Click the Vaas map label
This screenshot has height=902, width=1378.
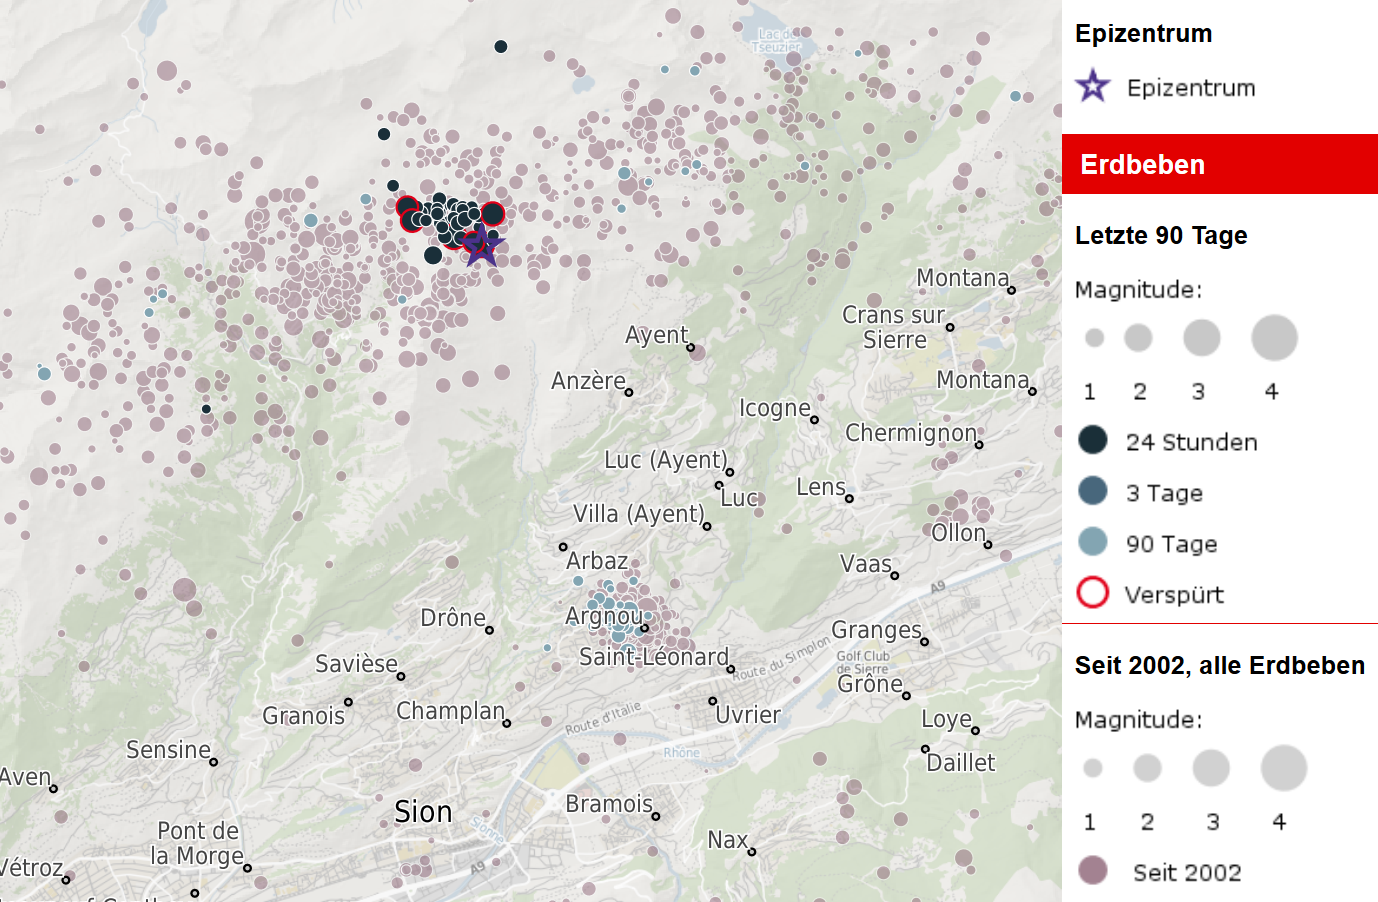(x=866, y=564)
